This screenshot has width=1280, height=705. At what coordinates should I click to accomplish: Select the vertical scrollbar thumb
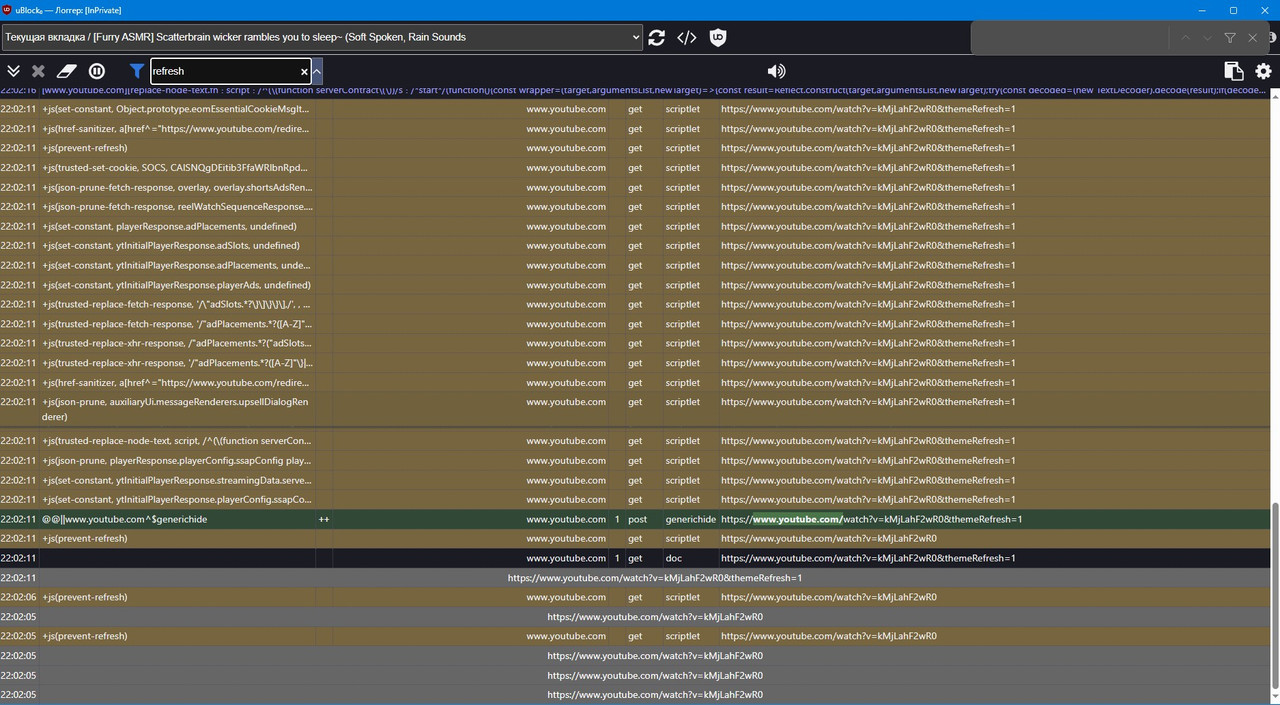[x=1274, y=596]
